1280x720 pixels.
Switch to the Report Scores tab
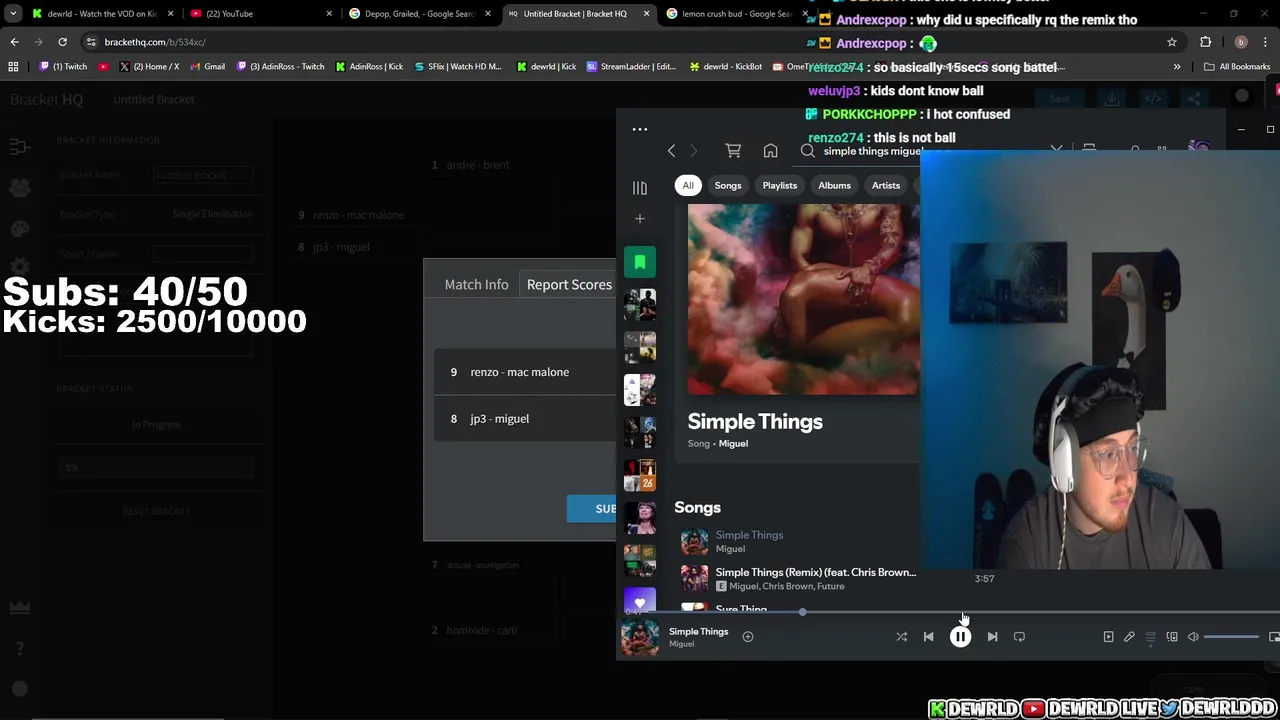569,285
